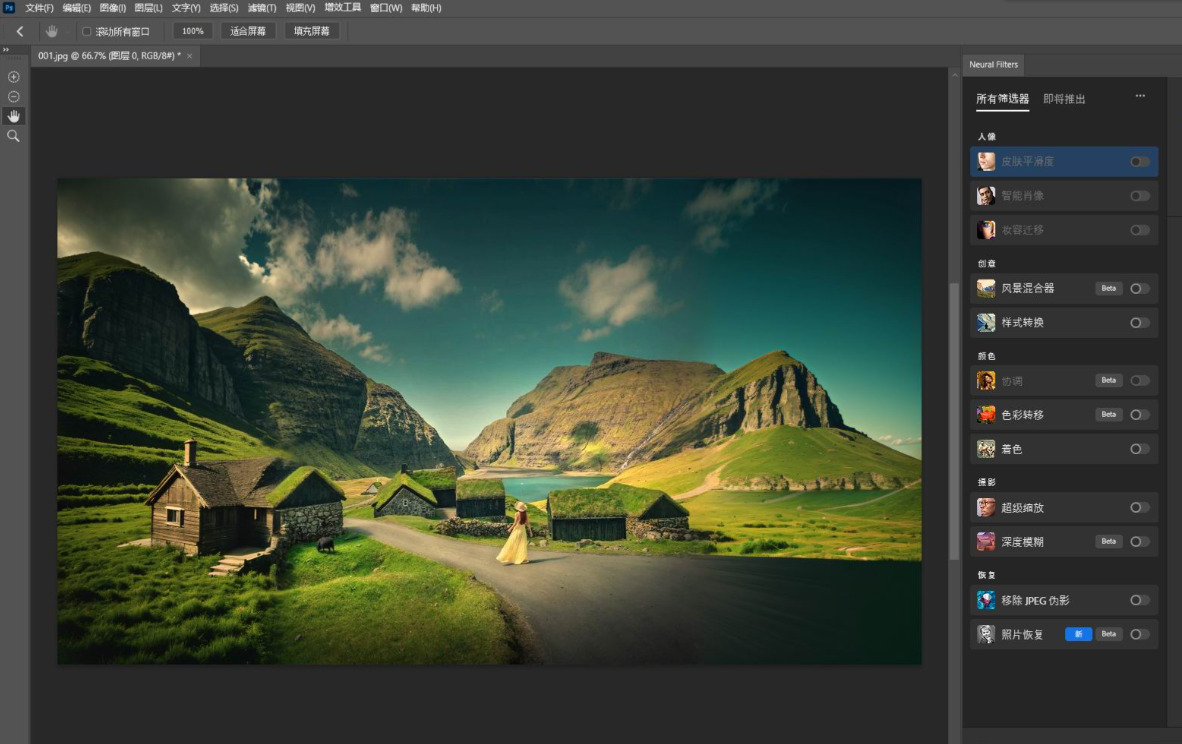Screen dimensions: 1182x744
Task: Open the 滤镜(T) menu
Action: click(262, 8)
